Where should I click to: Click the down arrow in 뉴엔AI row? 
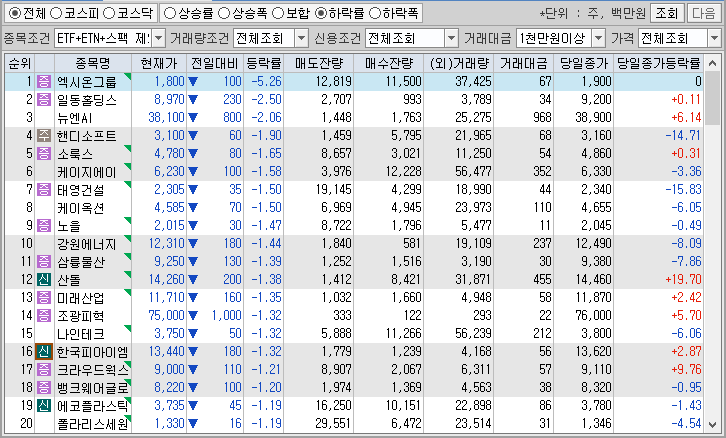point(193,118)
